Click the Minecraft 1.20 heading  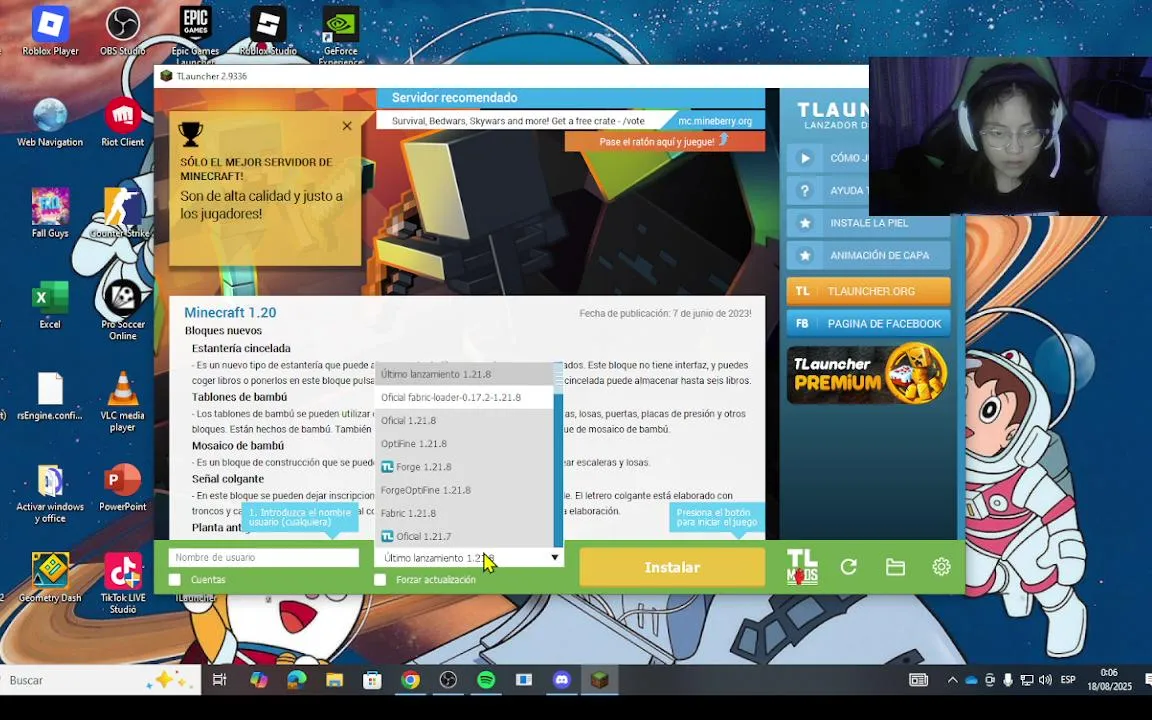[230, 312]
